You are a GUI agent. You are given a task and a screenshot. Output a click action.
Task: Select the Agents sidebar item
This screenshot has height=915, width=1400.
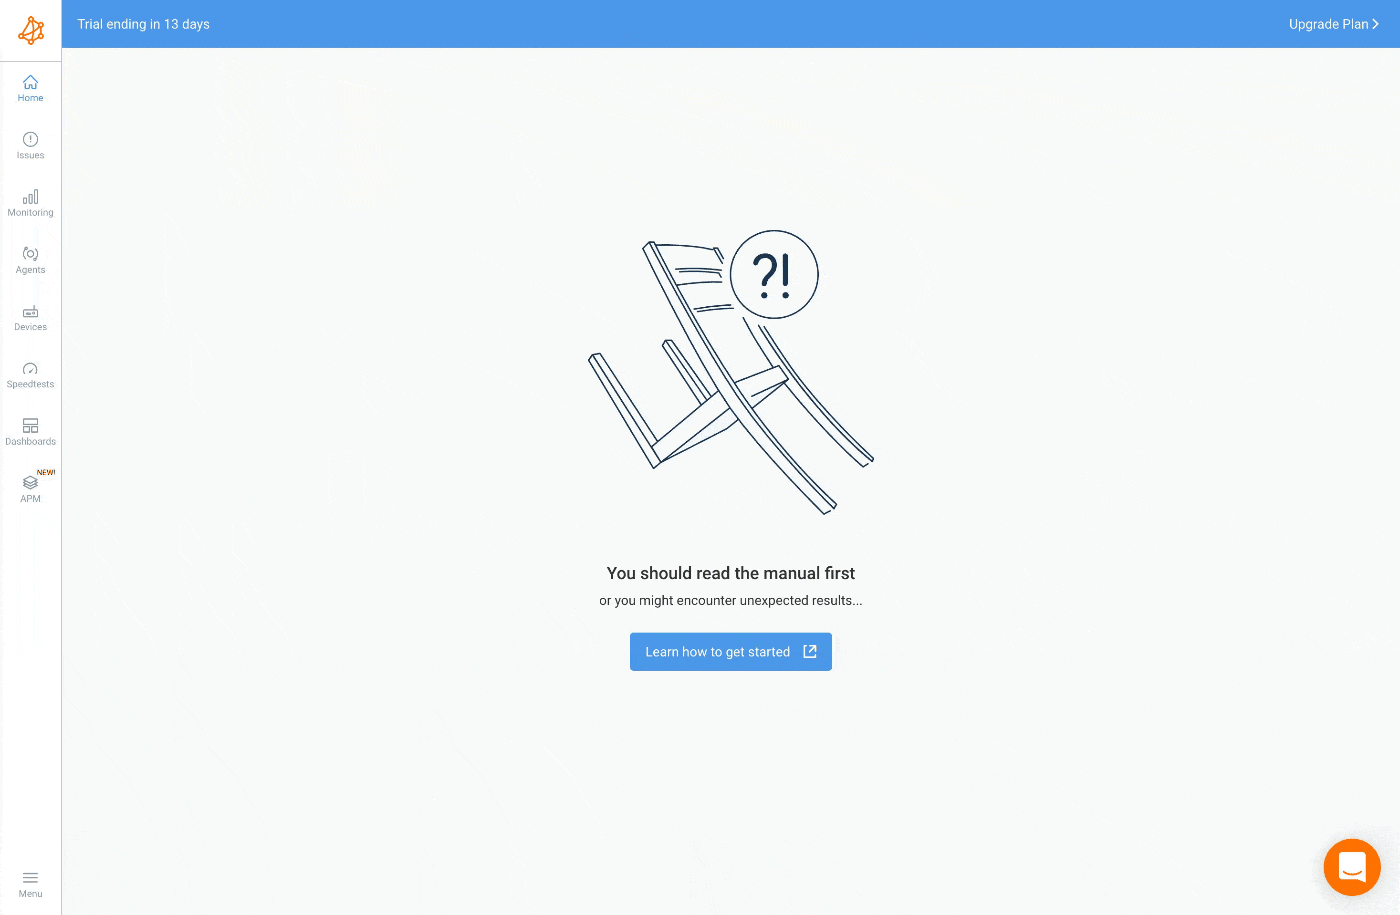(x=31, y=260)
